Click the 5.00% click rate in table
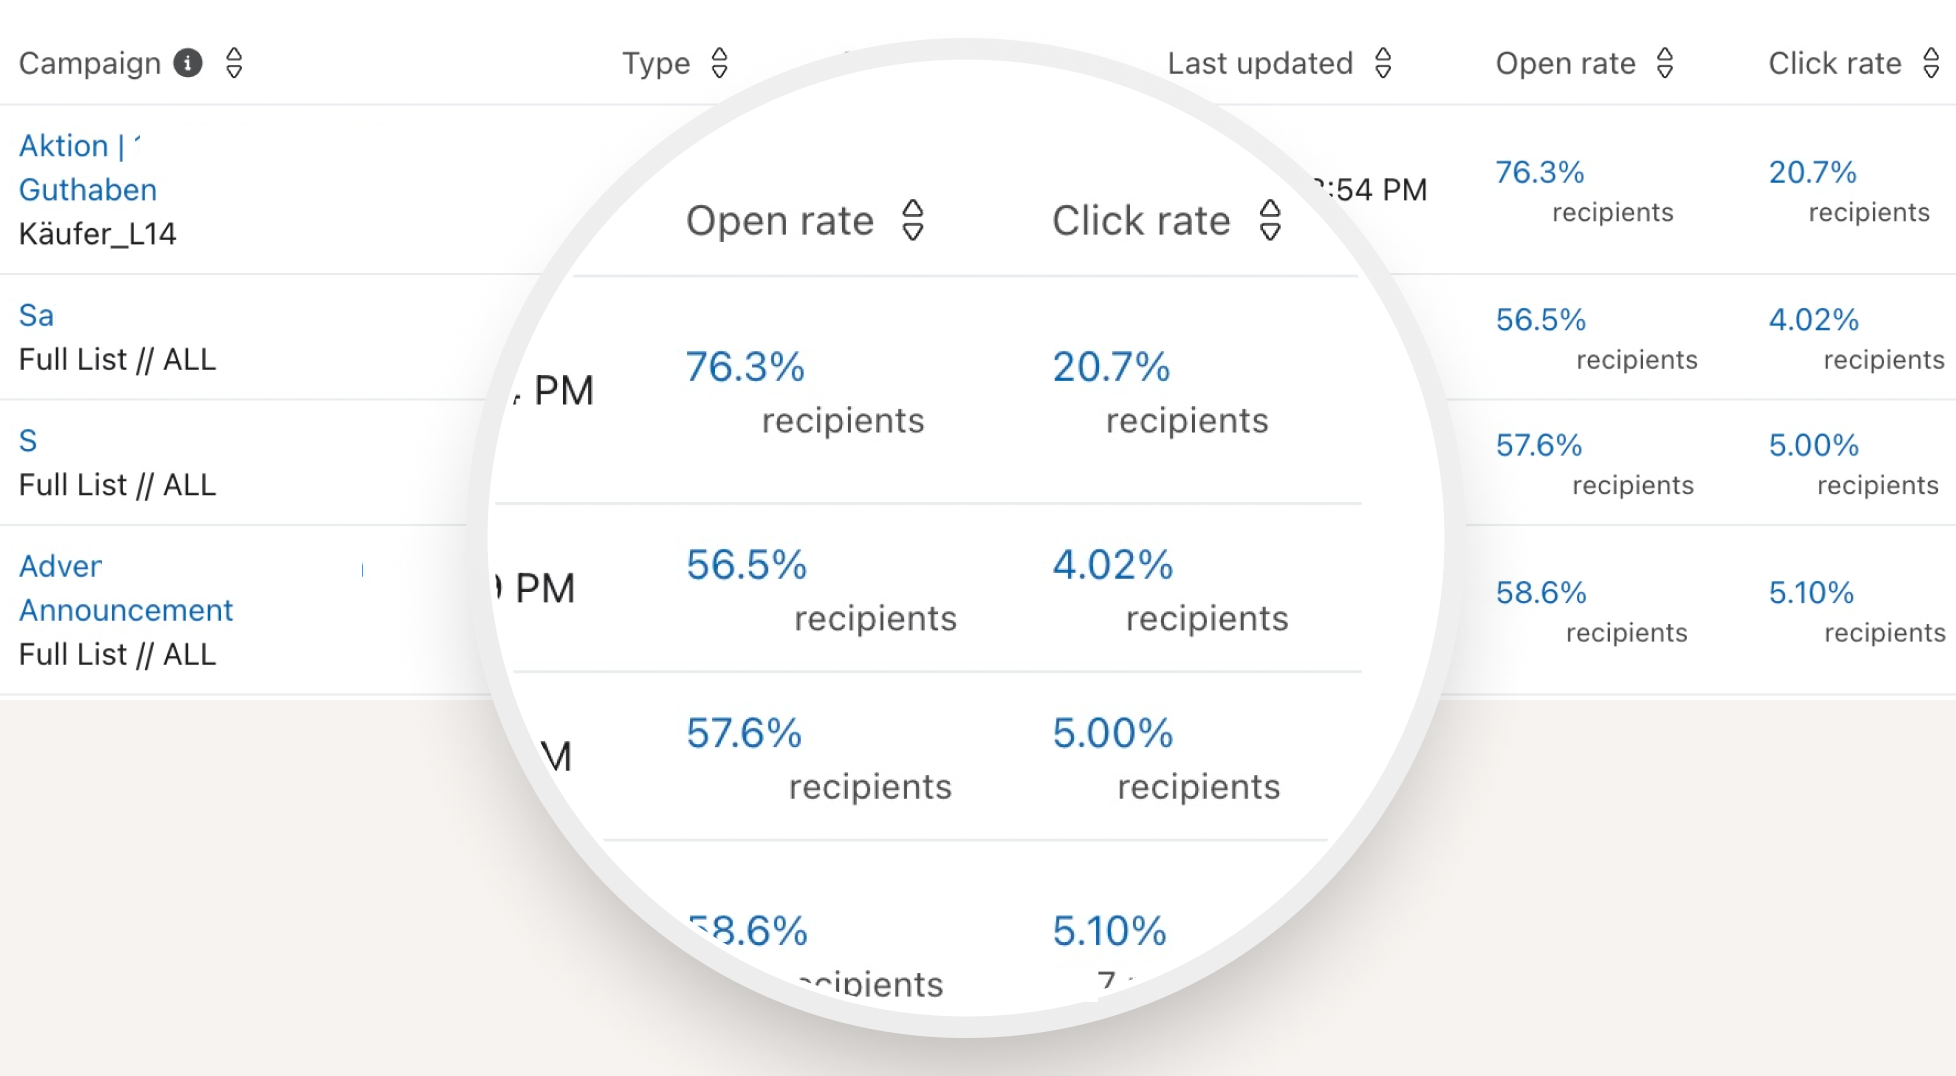 pyautogui.click(x=1814, y=445)
